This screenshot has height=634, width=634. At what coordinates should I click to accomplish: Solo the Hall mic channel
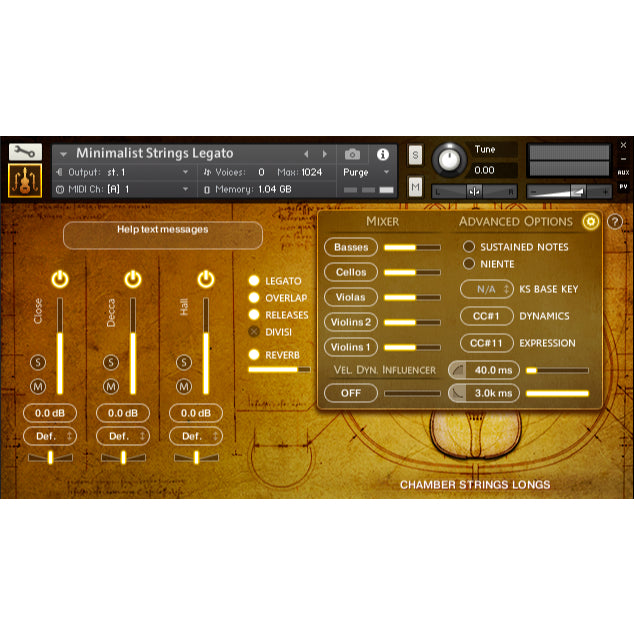tap(184, 362)
